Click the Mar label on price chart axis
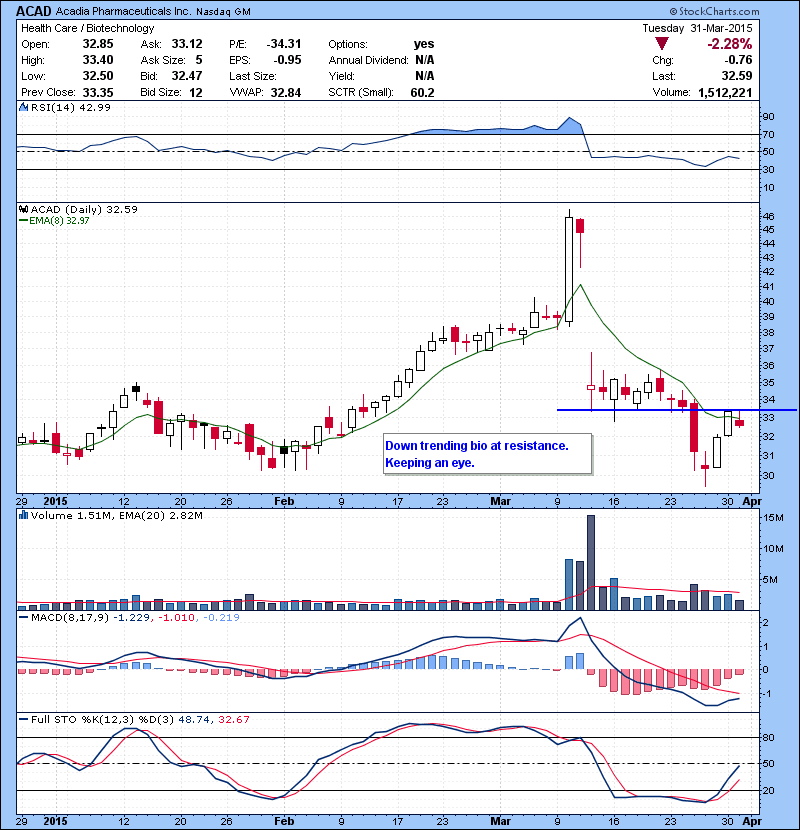The width and height of the screenshot is (800, 830). (501, 501)
